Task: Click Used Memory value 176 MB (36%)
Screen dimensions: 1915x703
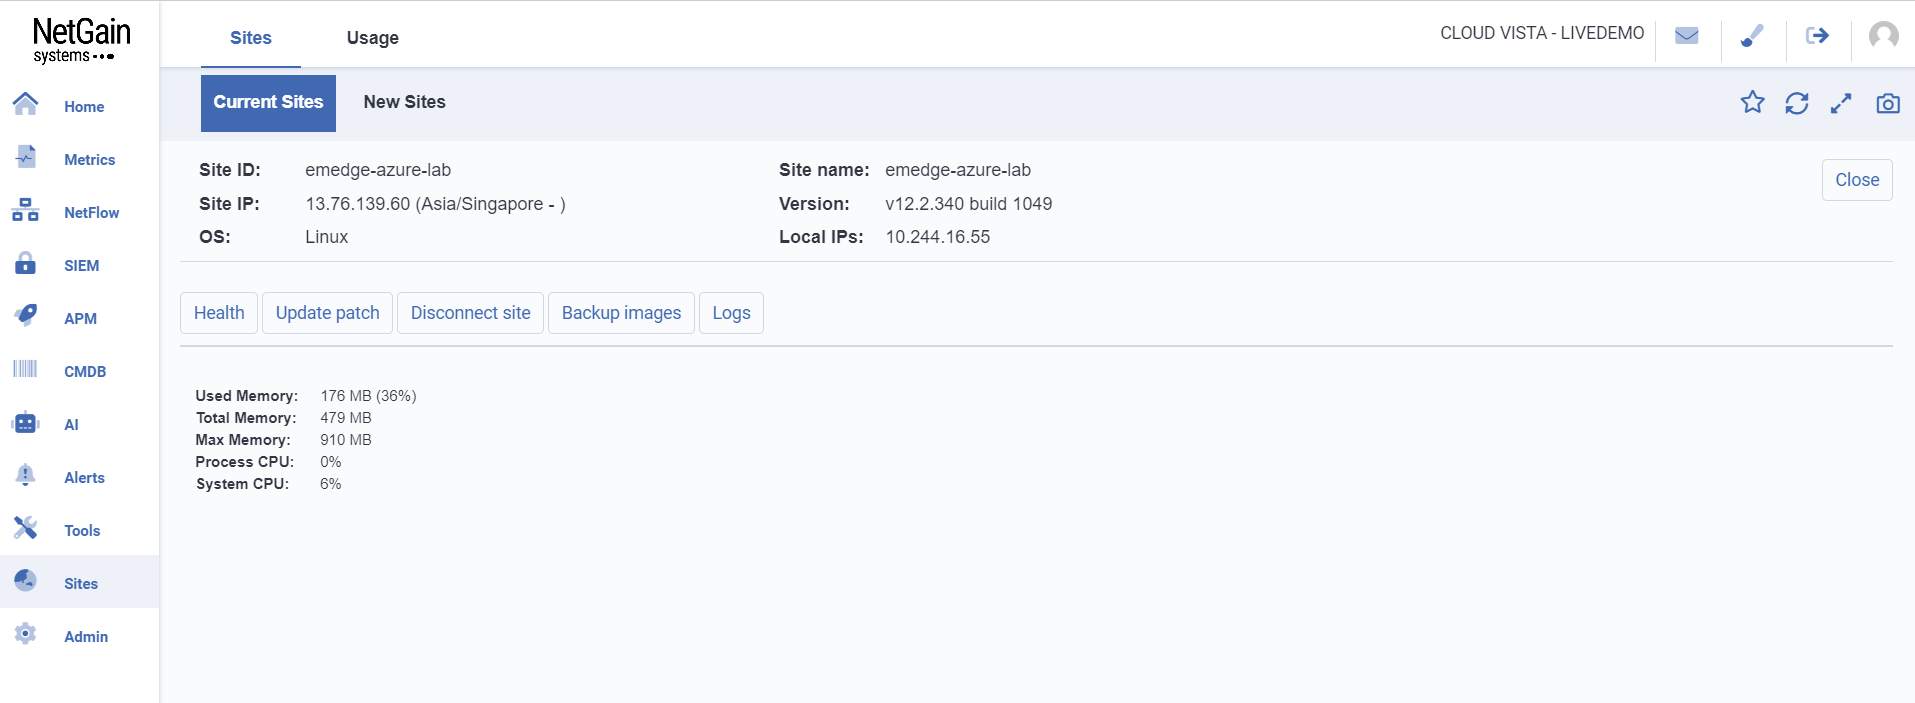Action: (369, 396)
